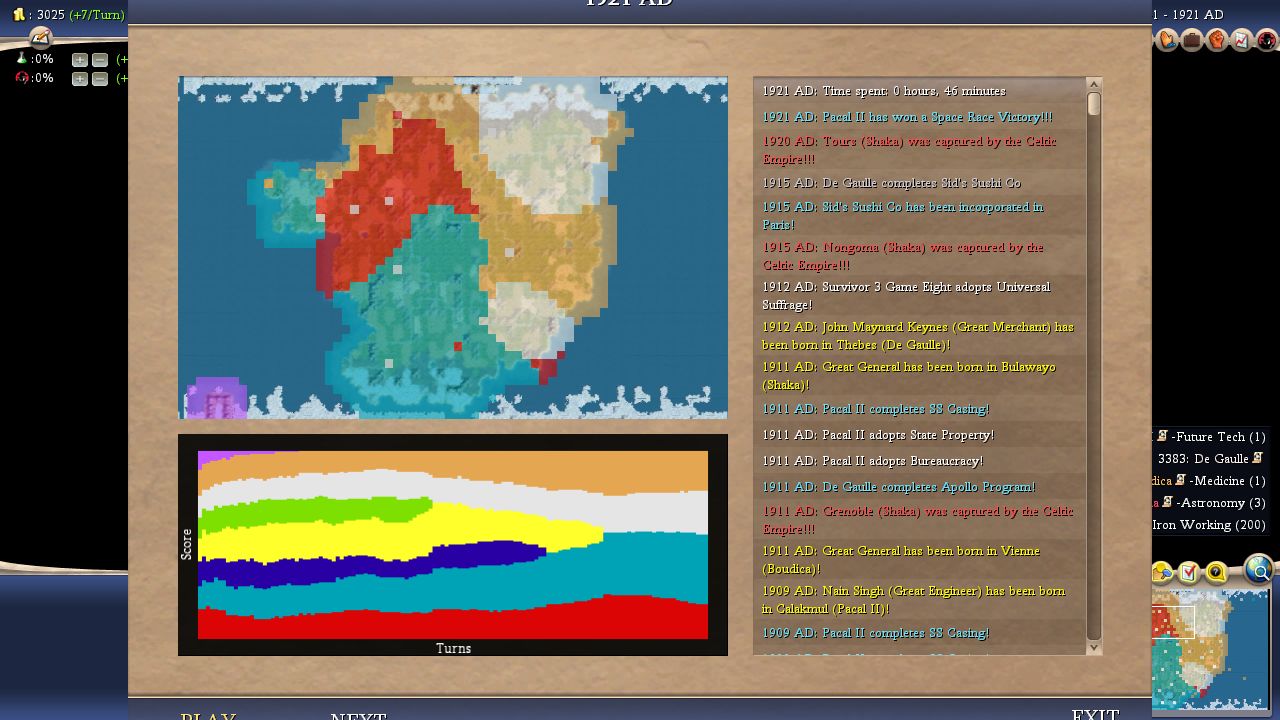
Task: Select log entry about Grenoble captured in 1911
Action: [919, 520]
